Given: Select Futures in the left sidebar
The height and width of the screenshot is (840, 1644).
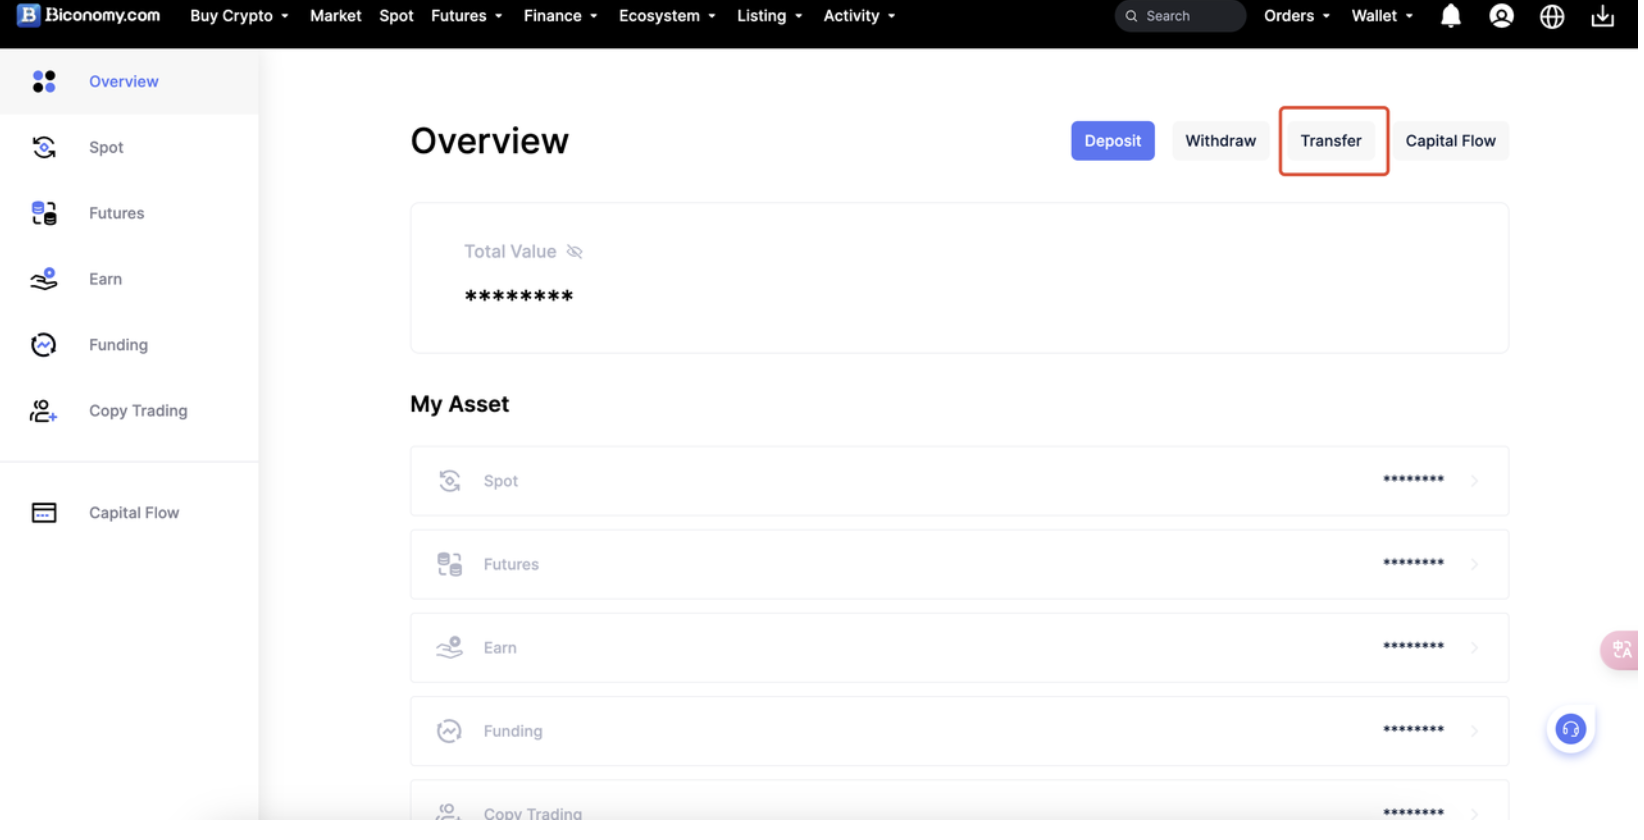Looking at the screenshot, I should pos(117,214).
